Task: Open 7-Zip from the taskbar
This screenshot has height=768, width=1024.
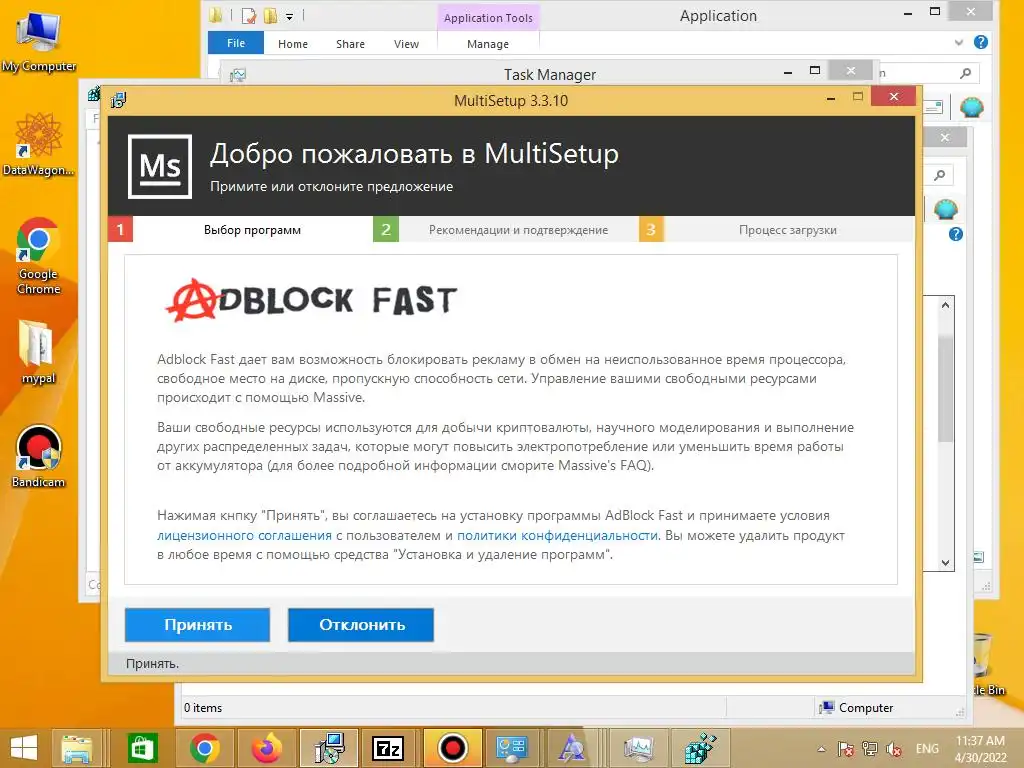Action: tap(388, 748)
